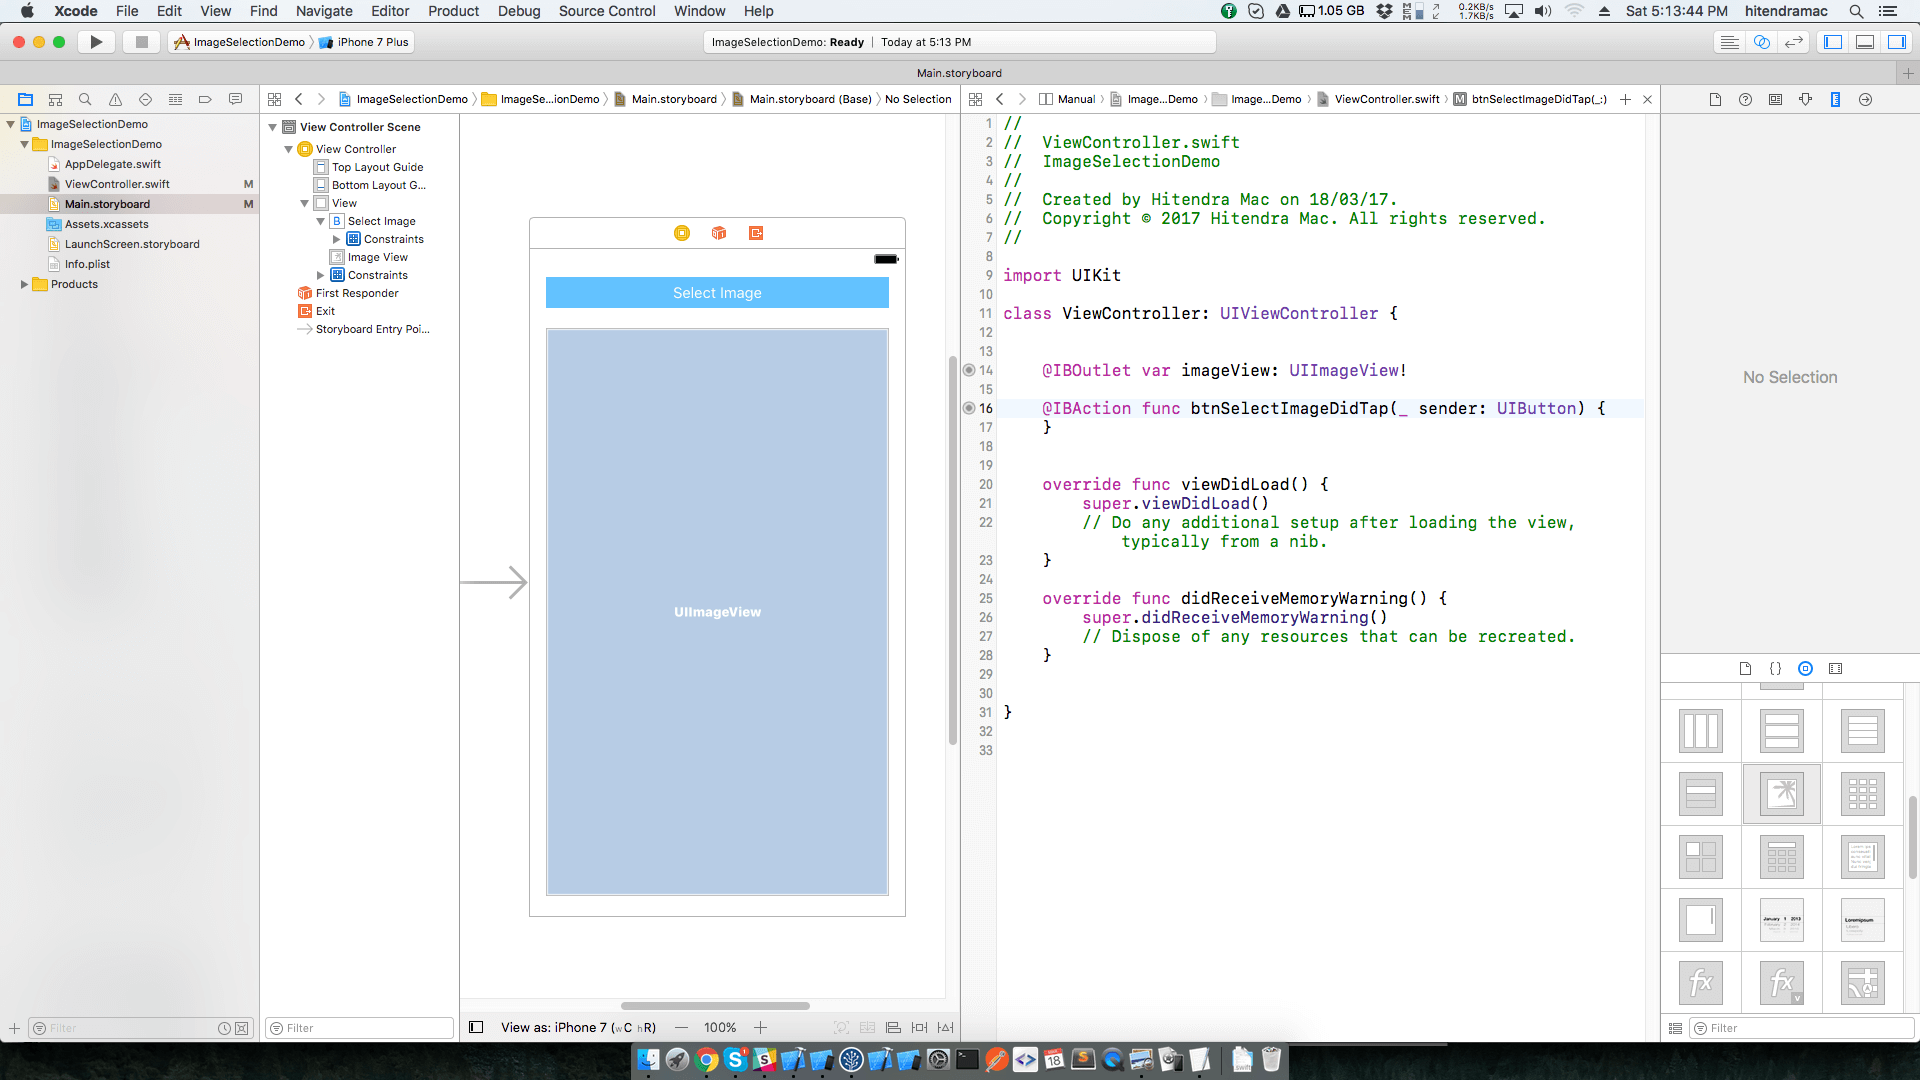
Task: Show the Code Snippet library
Action: point(1775,668)
